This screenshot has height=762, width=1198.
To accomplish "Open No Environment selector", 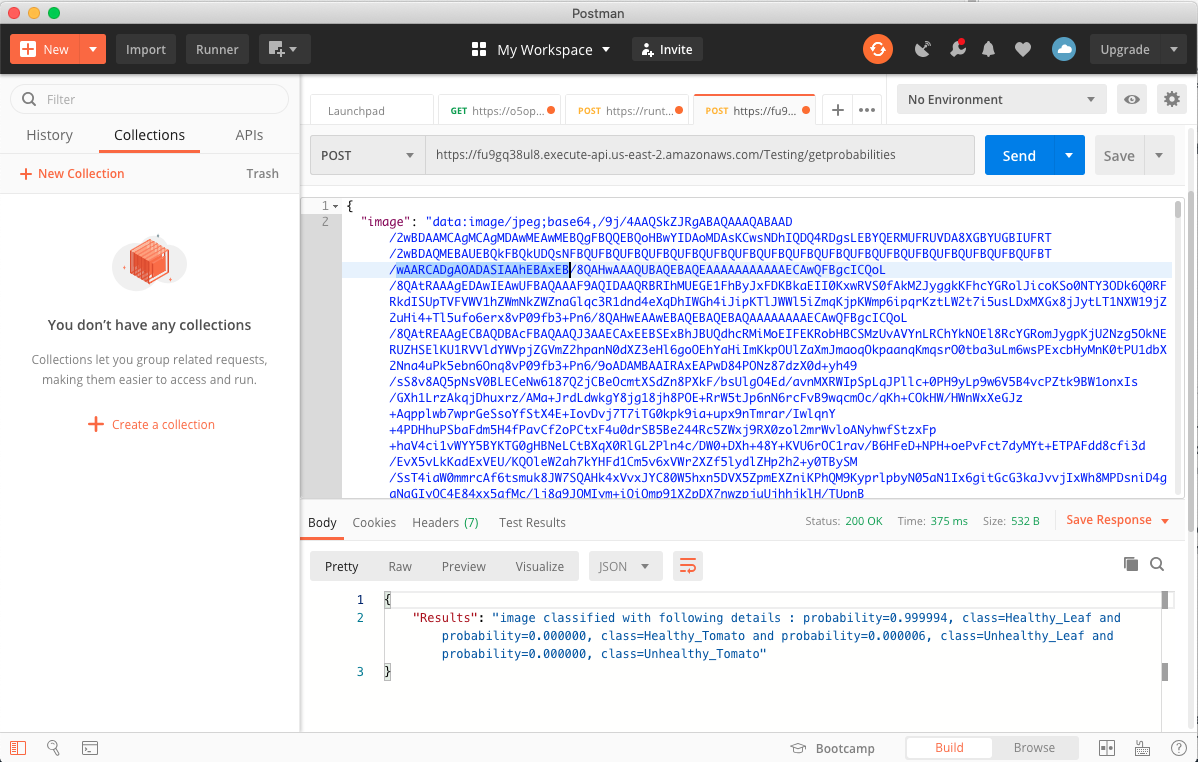I will pyautogui.click(x=1001, y=99).
